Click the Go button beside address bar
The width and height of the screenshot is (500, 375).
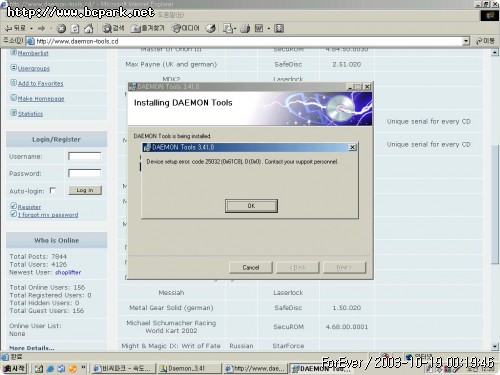tap(485, 41)
